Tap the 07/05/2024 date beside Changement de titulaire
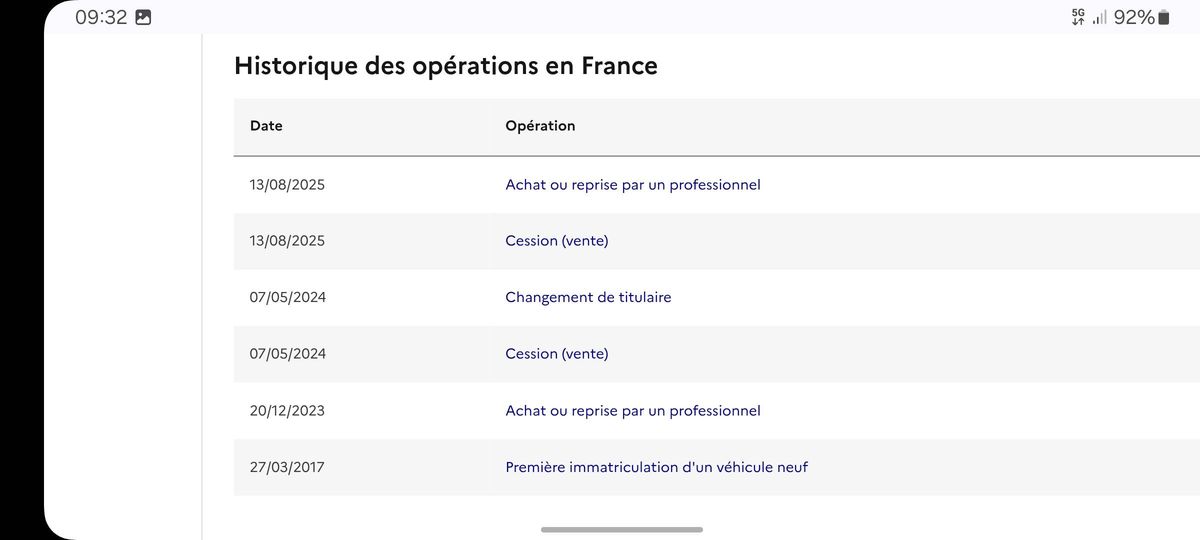 point(287,297)
